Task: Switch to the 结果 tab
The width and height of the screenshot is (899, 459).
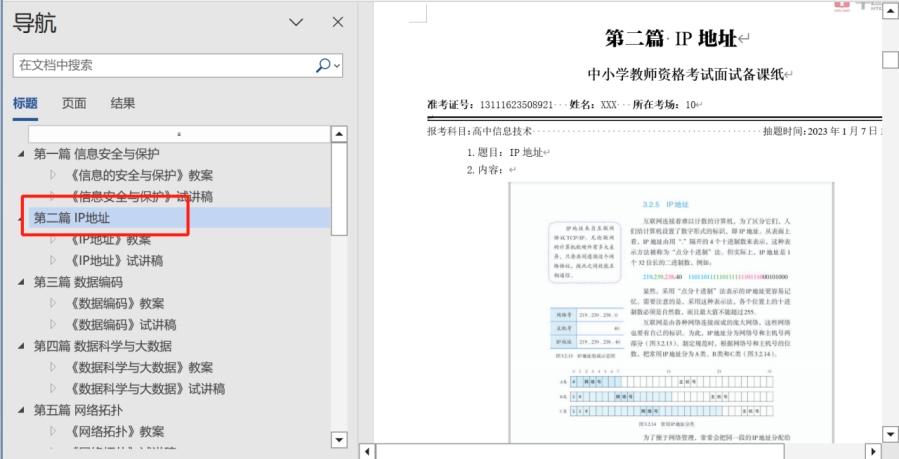Action: pyautogui.click(x=123, y=103)
